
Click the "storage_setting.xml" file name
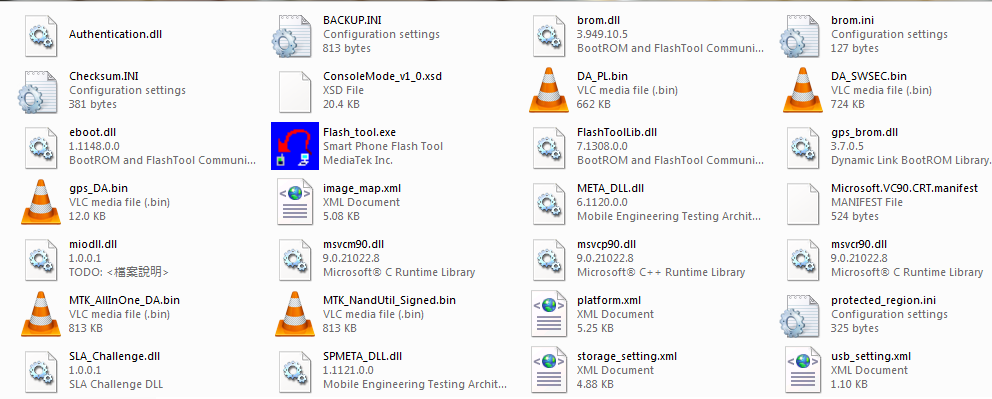click(626, 356)
